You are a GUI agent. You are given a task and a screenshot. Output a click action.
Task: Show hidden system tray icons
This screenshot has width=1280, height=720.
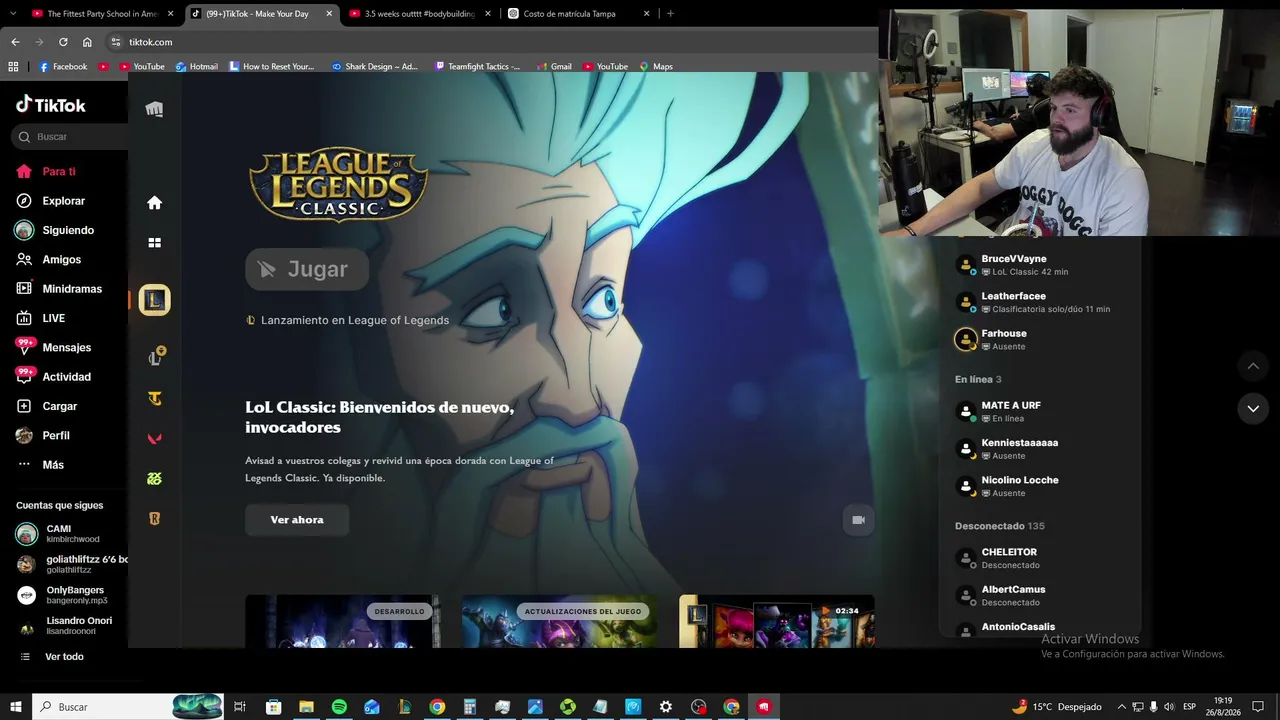coord(1121,707)
